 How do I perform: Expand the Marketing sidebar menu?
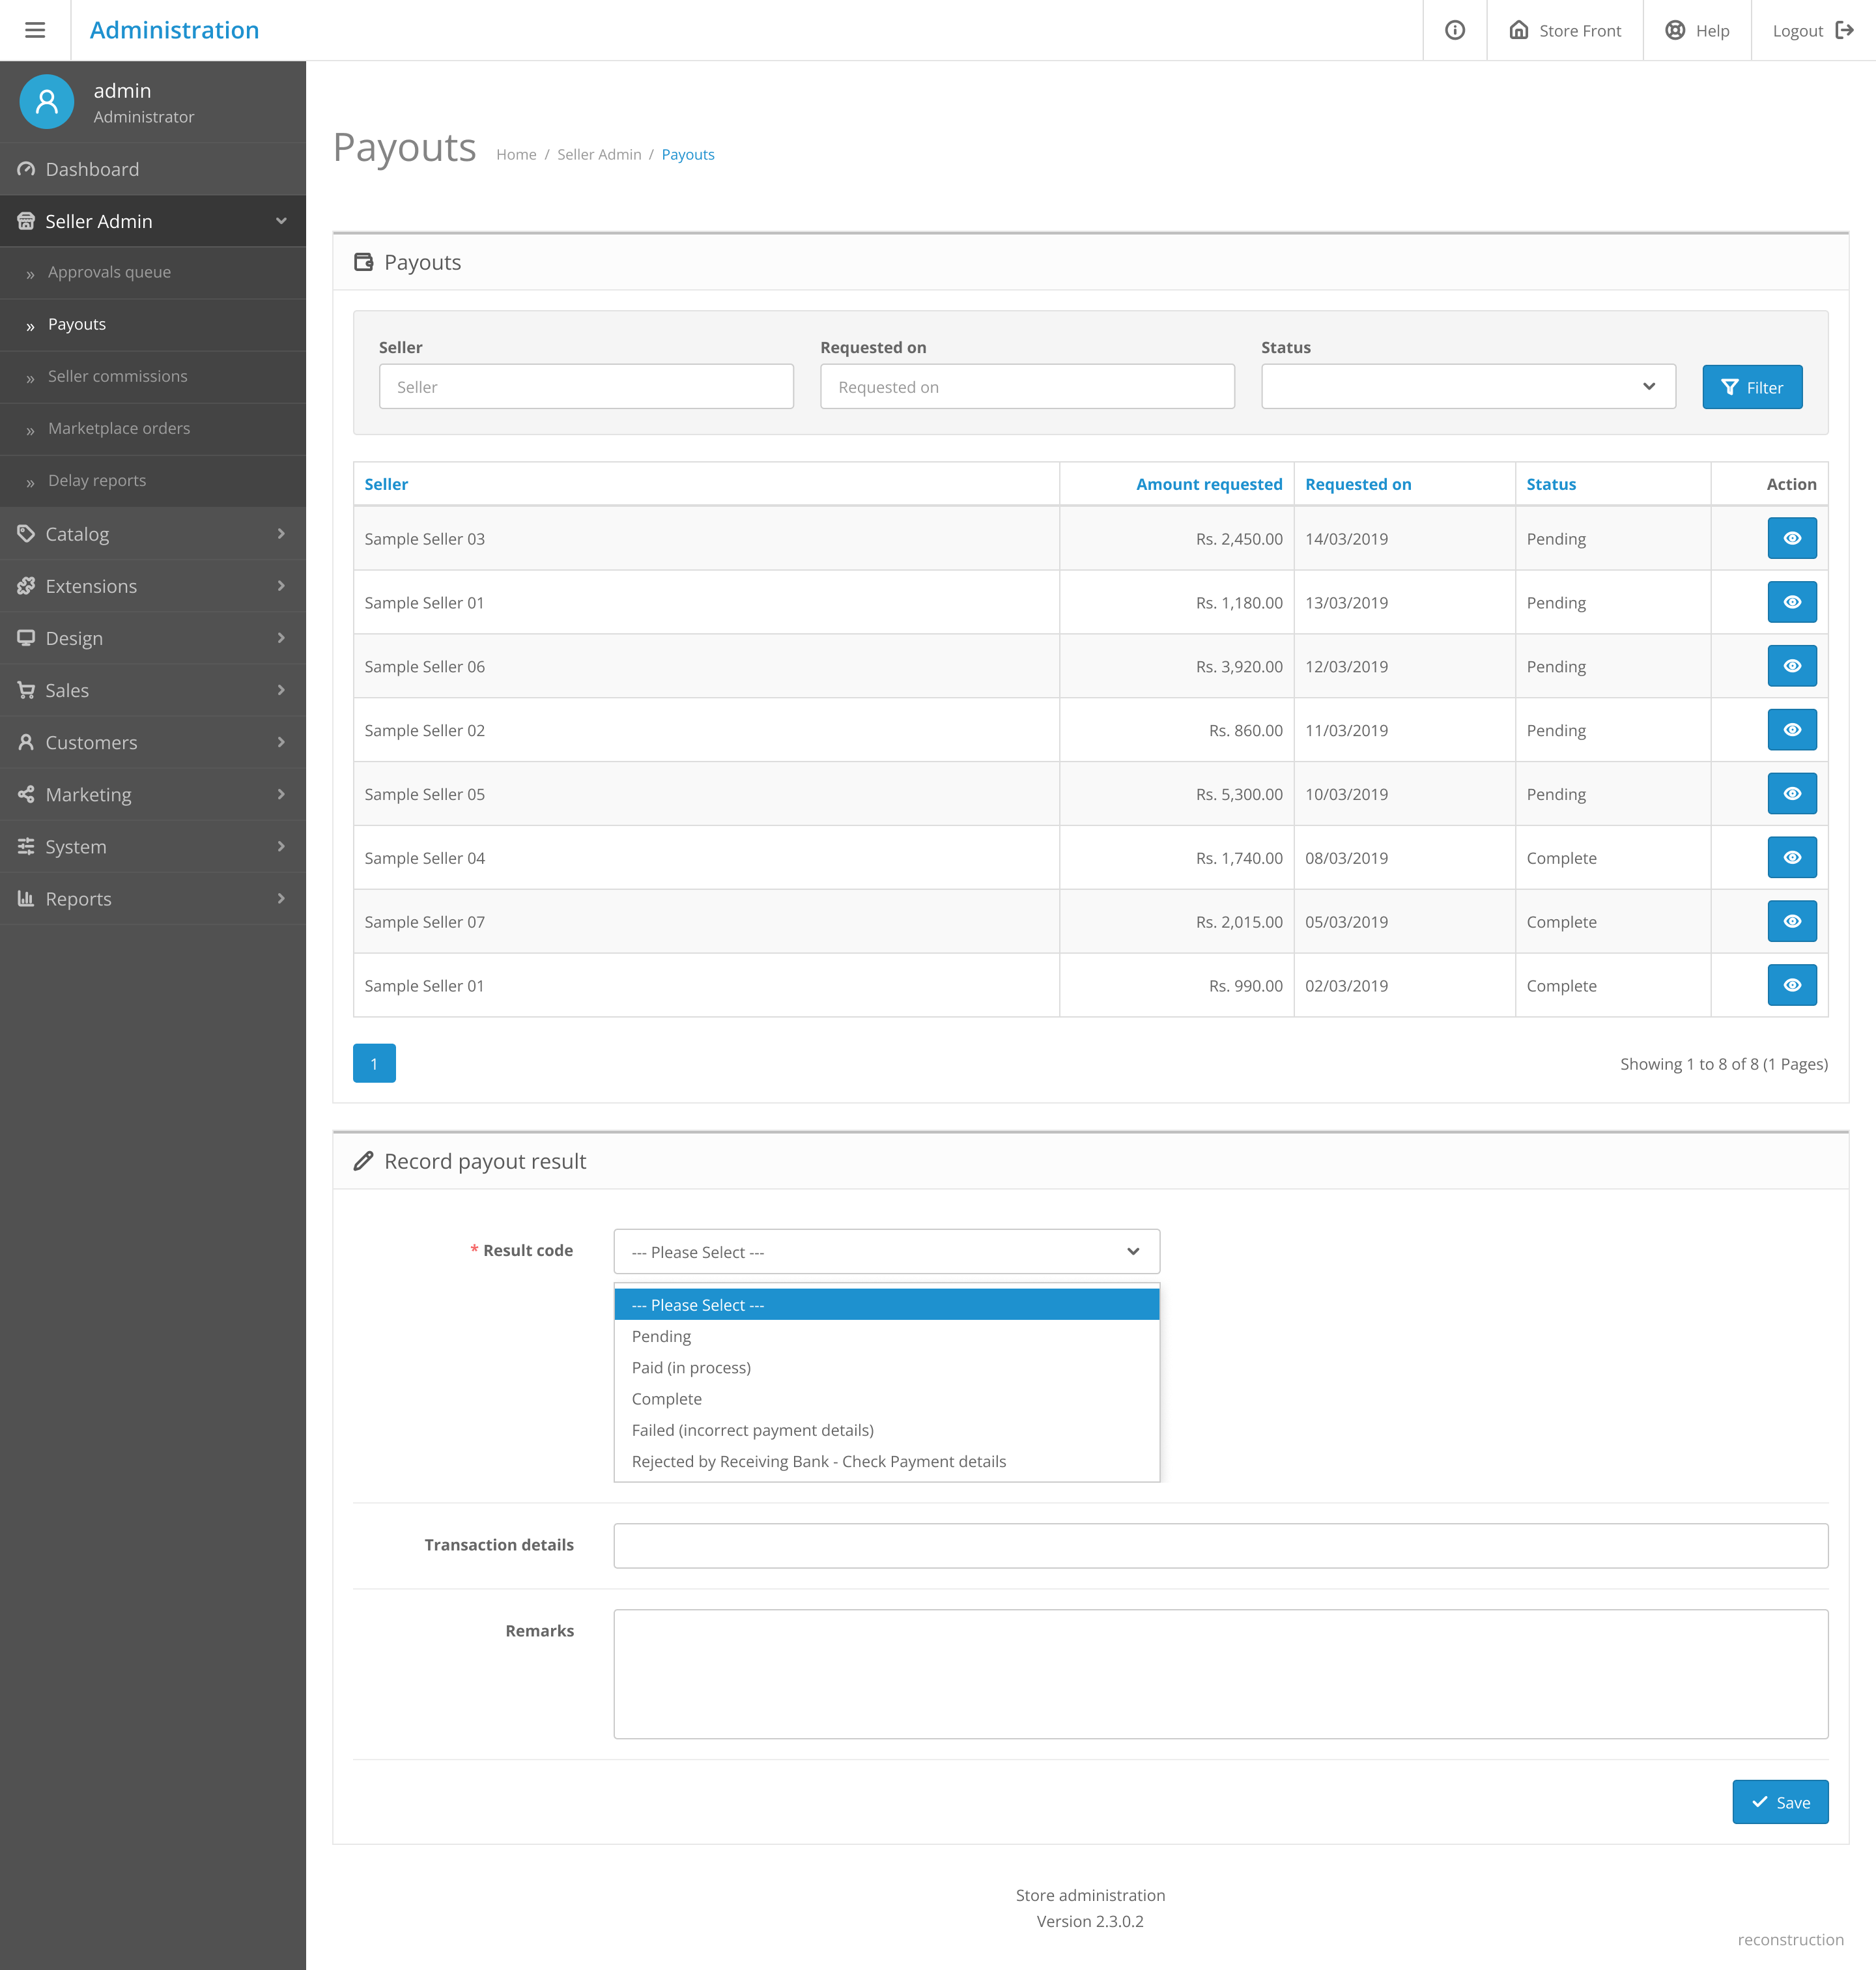tap(153, 794)
